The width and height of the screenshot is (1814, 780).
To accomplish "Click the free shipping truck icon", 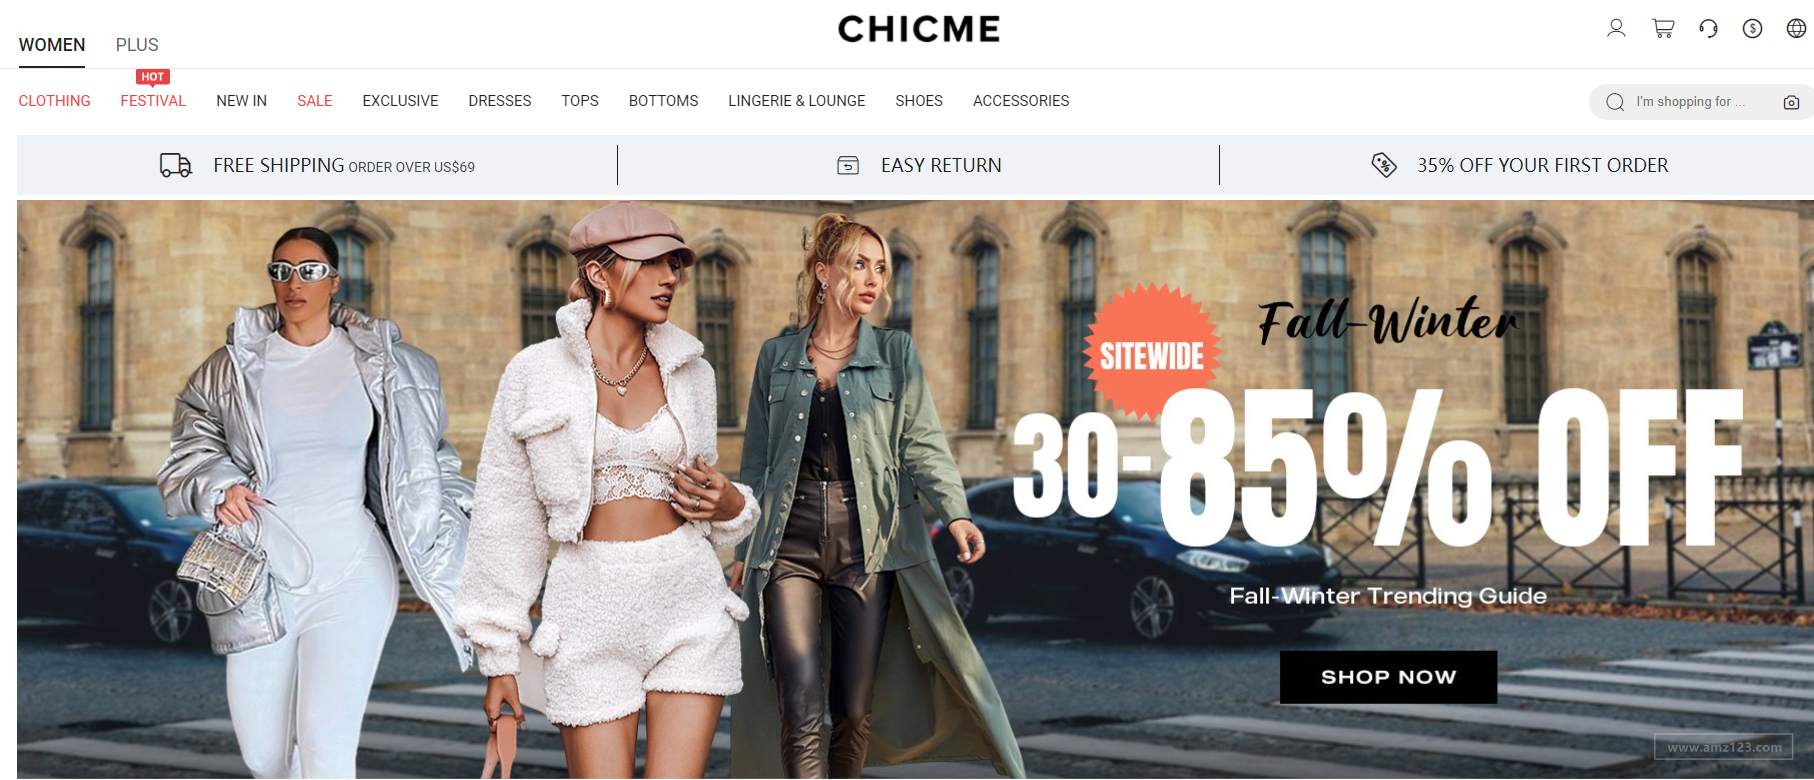I will (x=176, y=165).
